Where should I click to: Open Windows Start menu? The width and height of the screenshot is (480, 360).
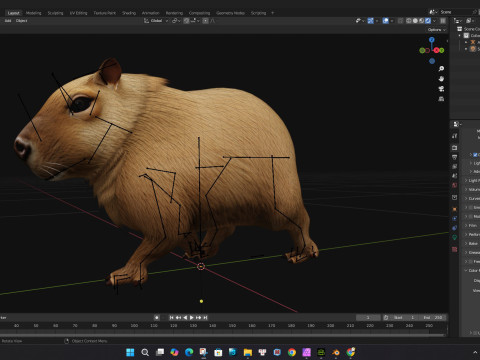(x=130, y=352)
